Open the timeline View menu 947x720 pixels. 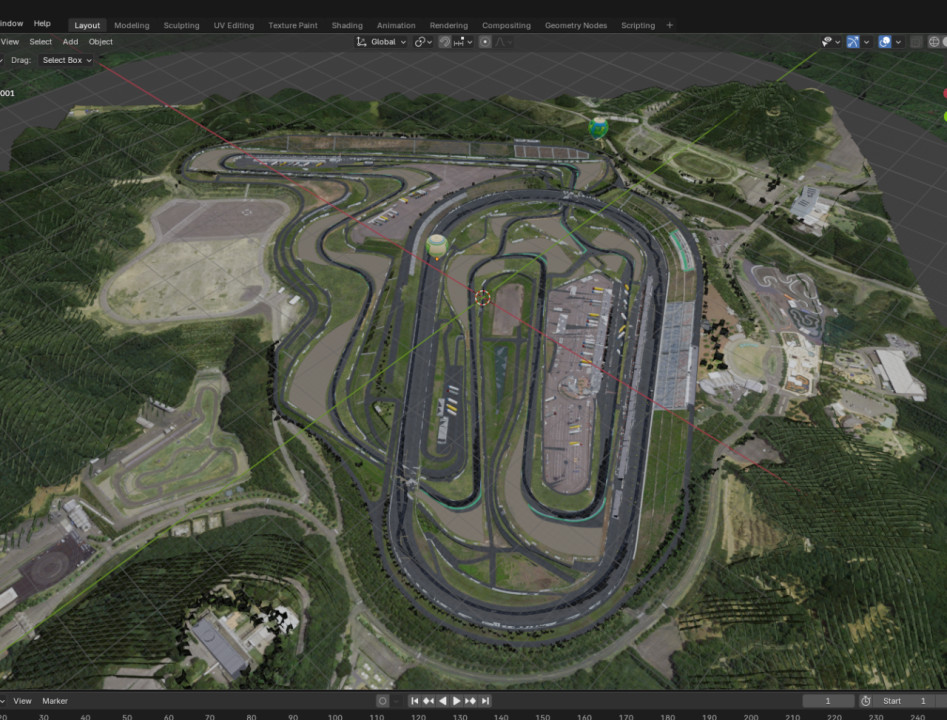(22, 701)
